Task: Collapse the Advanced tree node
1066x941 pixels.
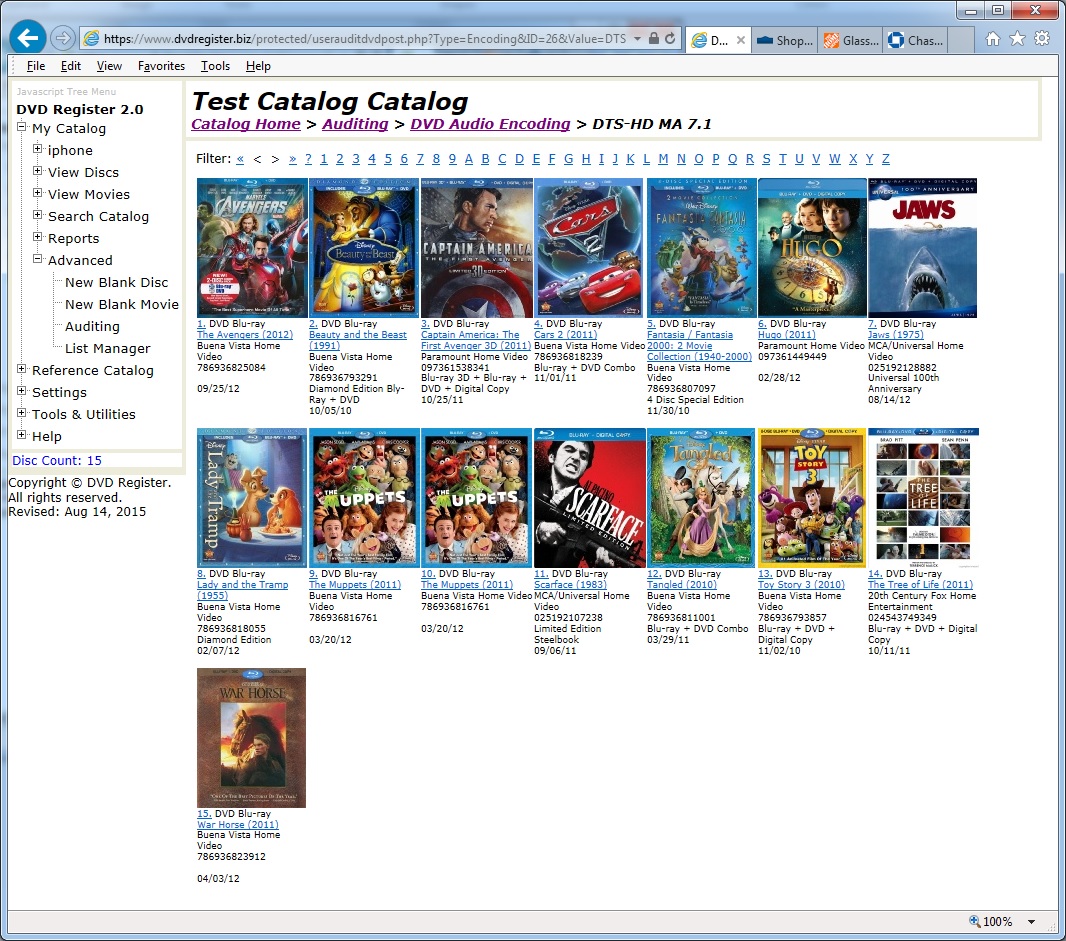Action: [x=38, y=258]
